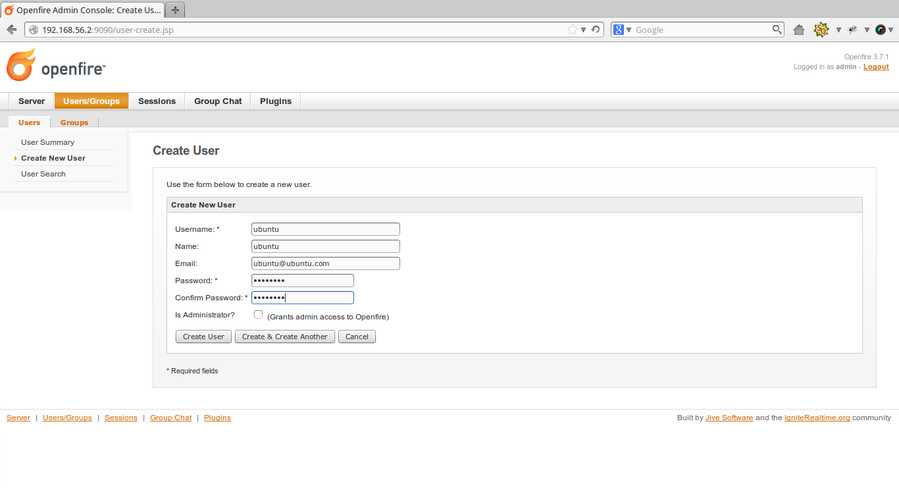Click the browser home icon
Image resolution: width=899 pixels, height=490 pixels.
pyautogui.click(x=799, y=30)
